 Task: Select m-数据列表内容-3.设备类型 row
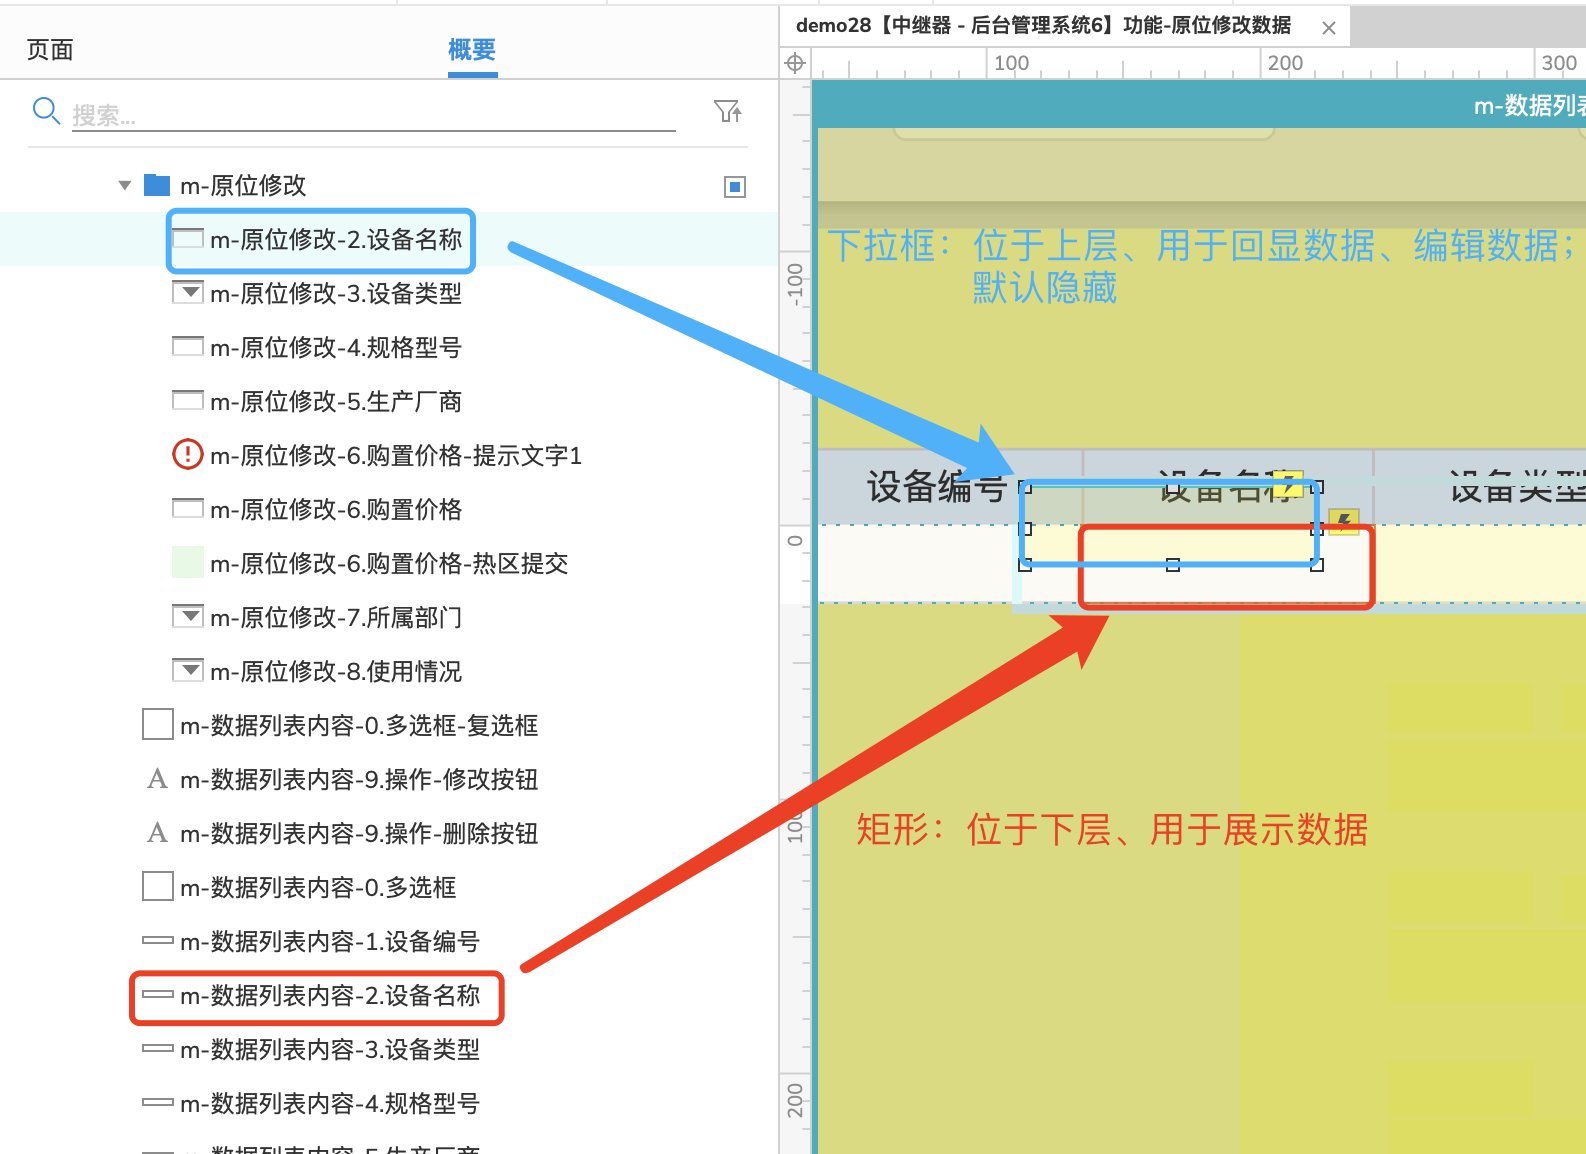tap(390, 1050)
